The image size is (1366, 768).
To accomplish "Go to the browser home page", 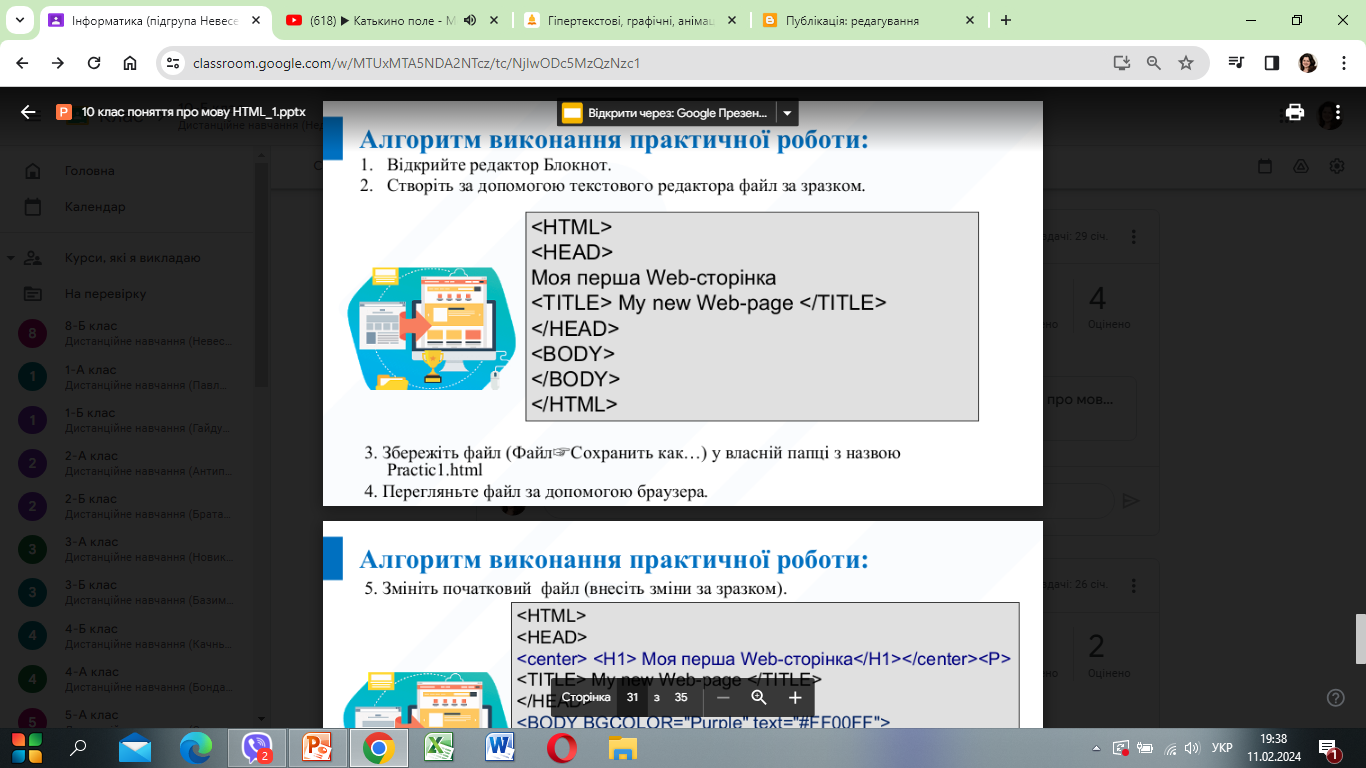I will [130, 63].
